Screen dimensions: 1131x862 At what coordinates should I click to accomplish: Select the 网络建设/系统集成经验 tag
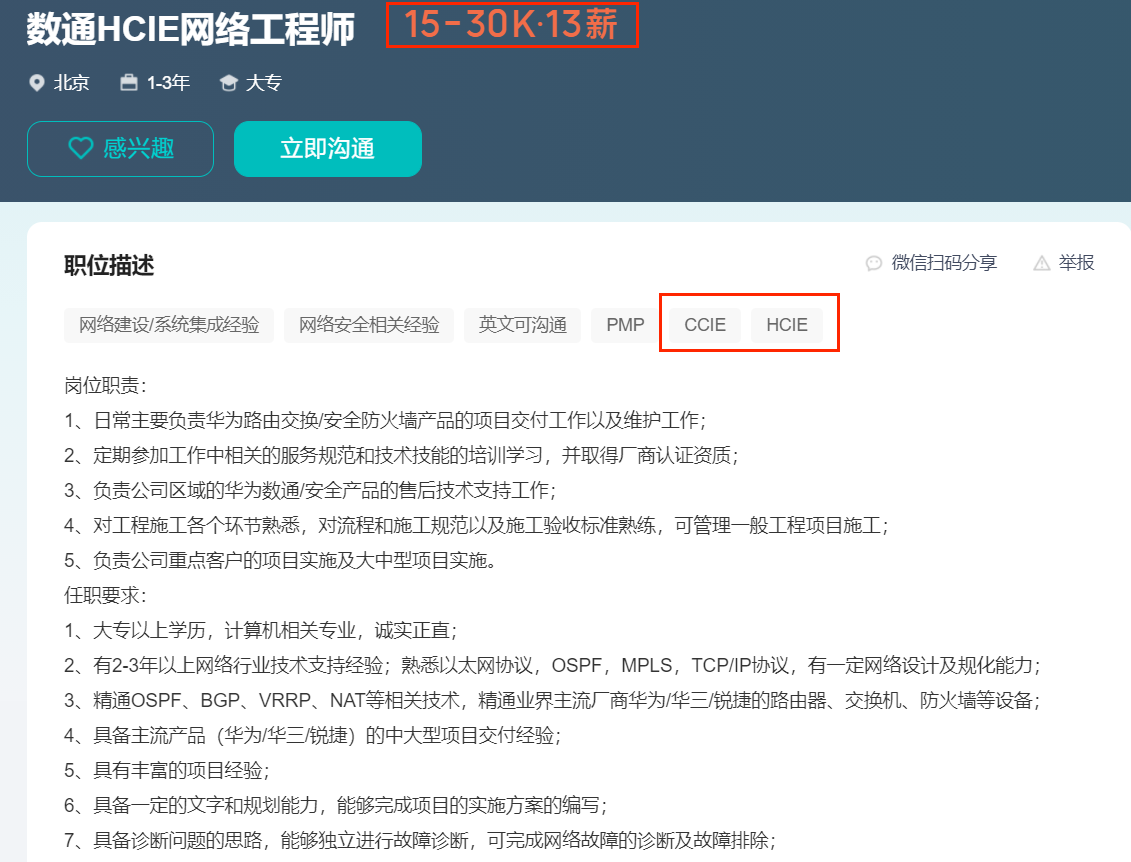169,325
